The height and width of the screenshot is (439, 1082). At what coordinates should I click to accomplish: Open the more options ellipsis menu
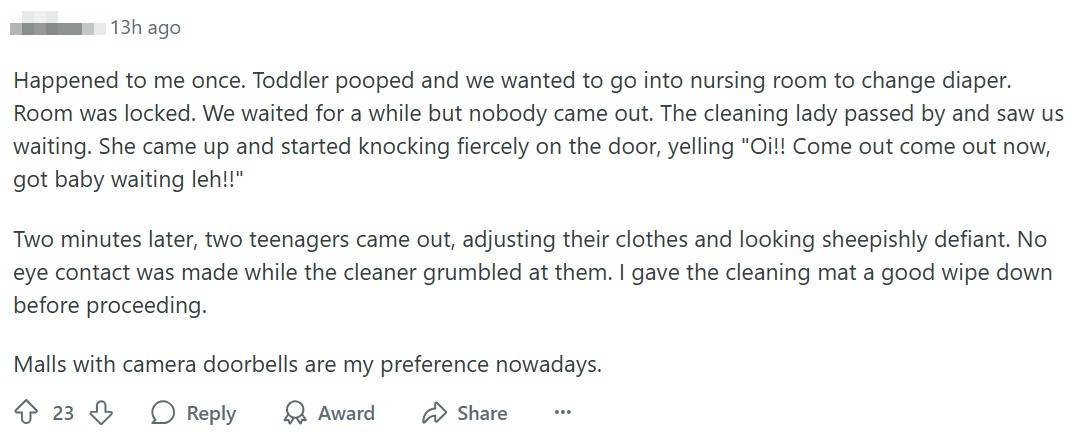tap(562, 412)
